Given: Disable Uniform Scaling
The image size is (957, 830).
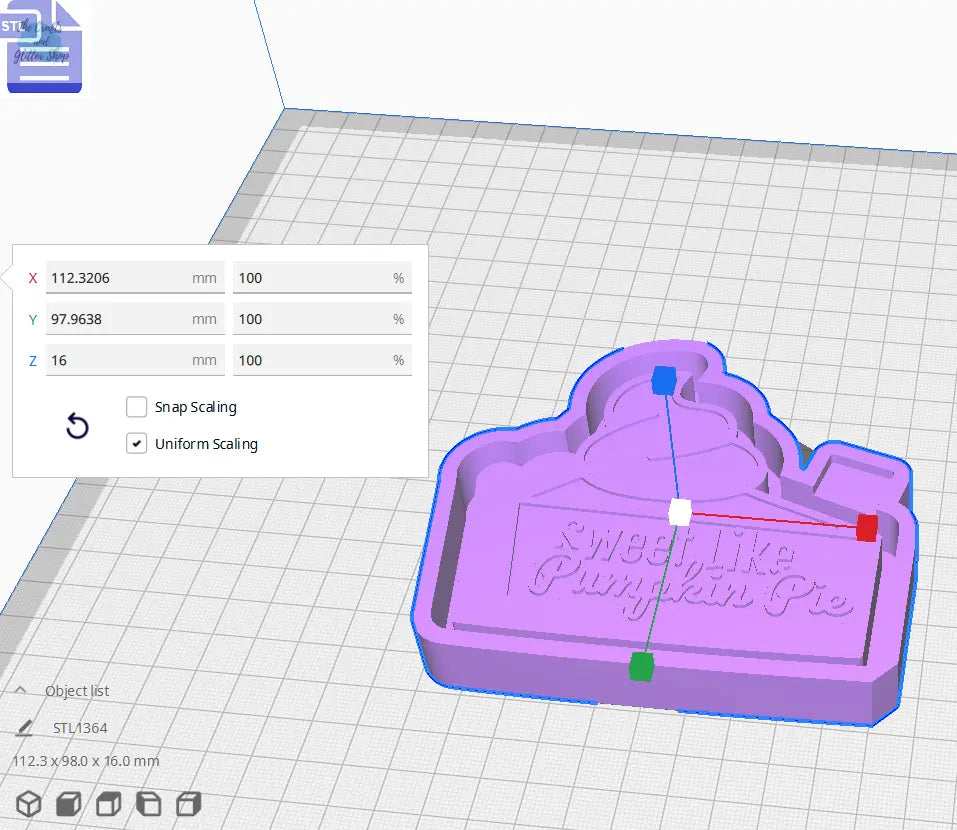Looking at the screenshot, I should (x=136, y=443).
